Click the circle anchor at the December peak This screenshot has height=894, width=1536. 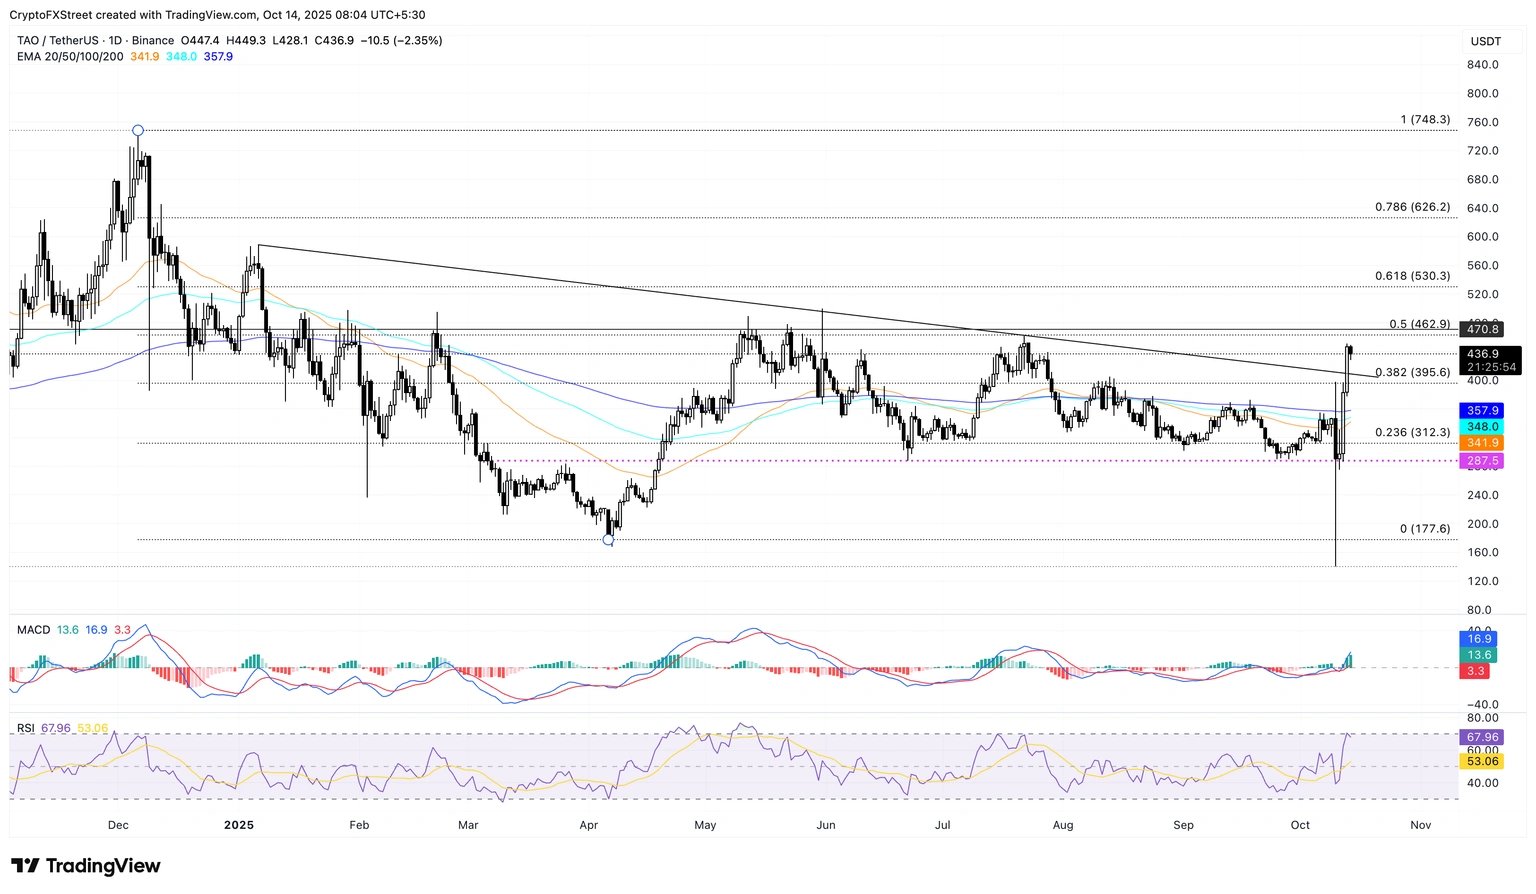[138, 130]
